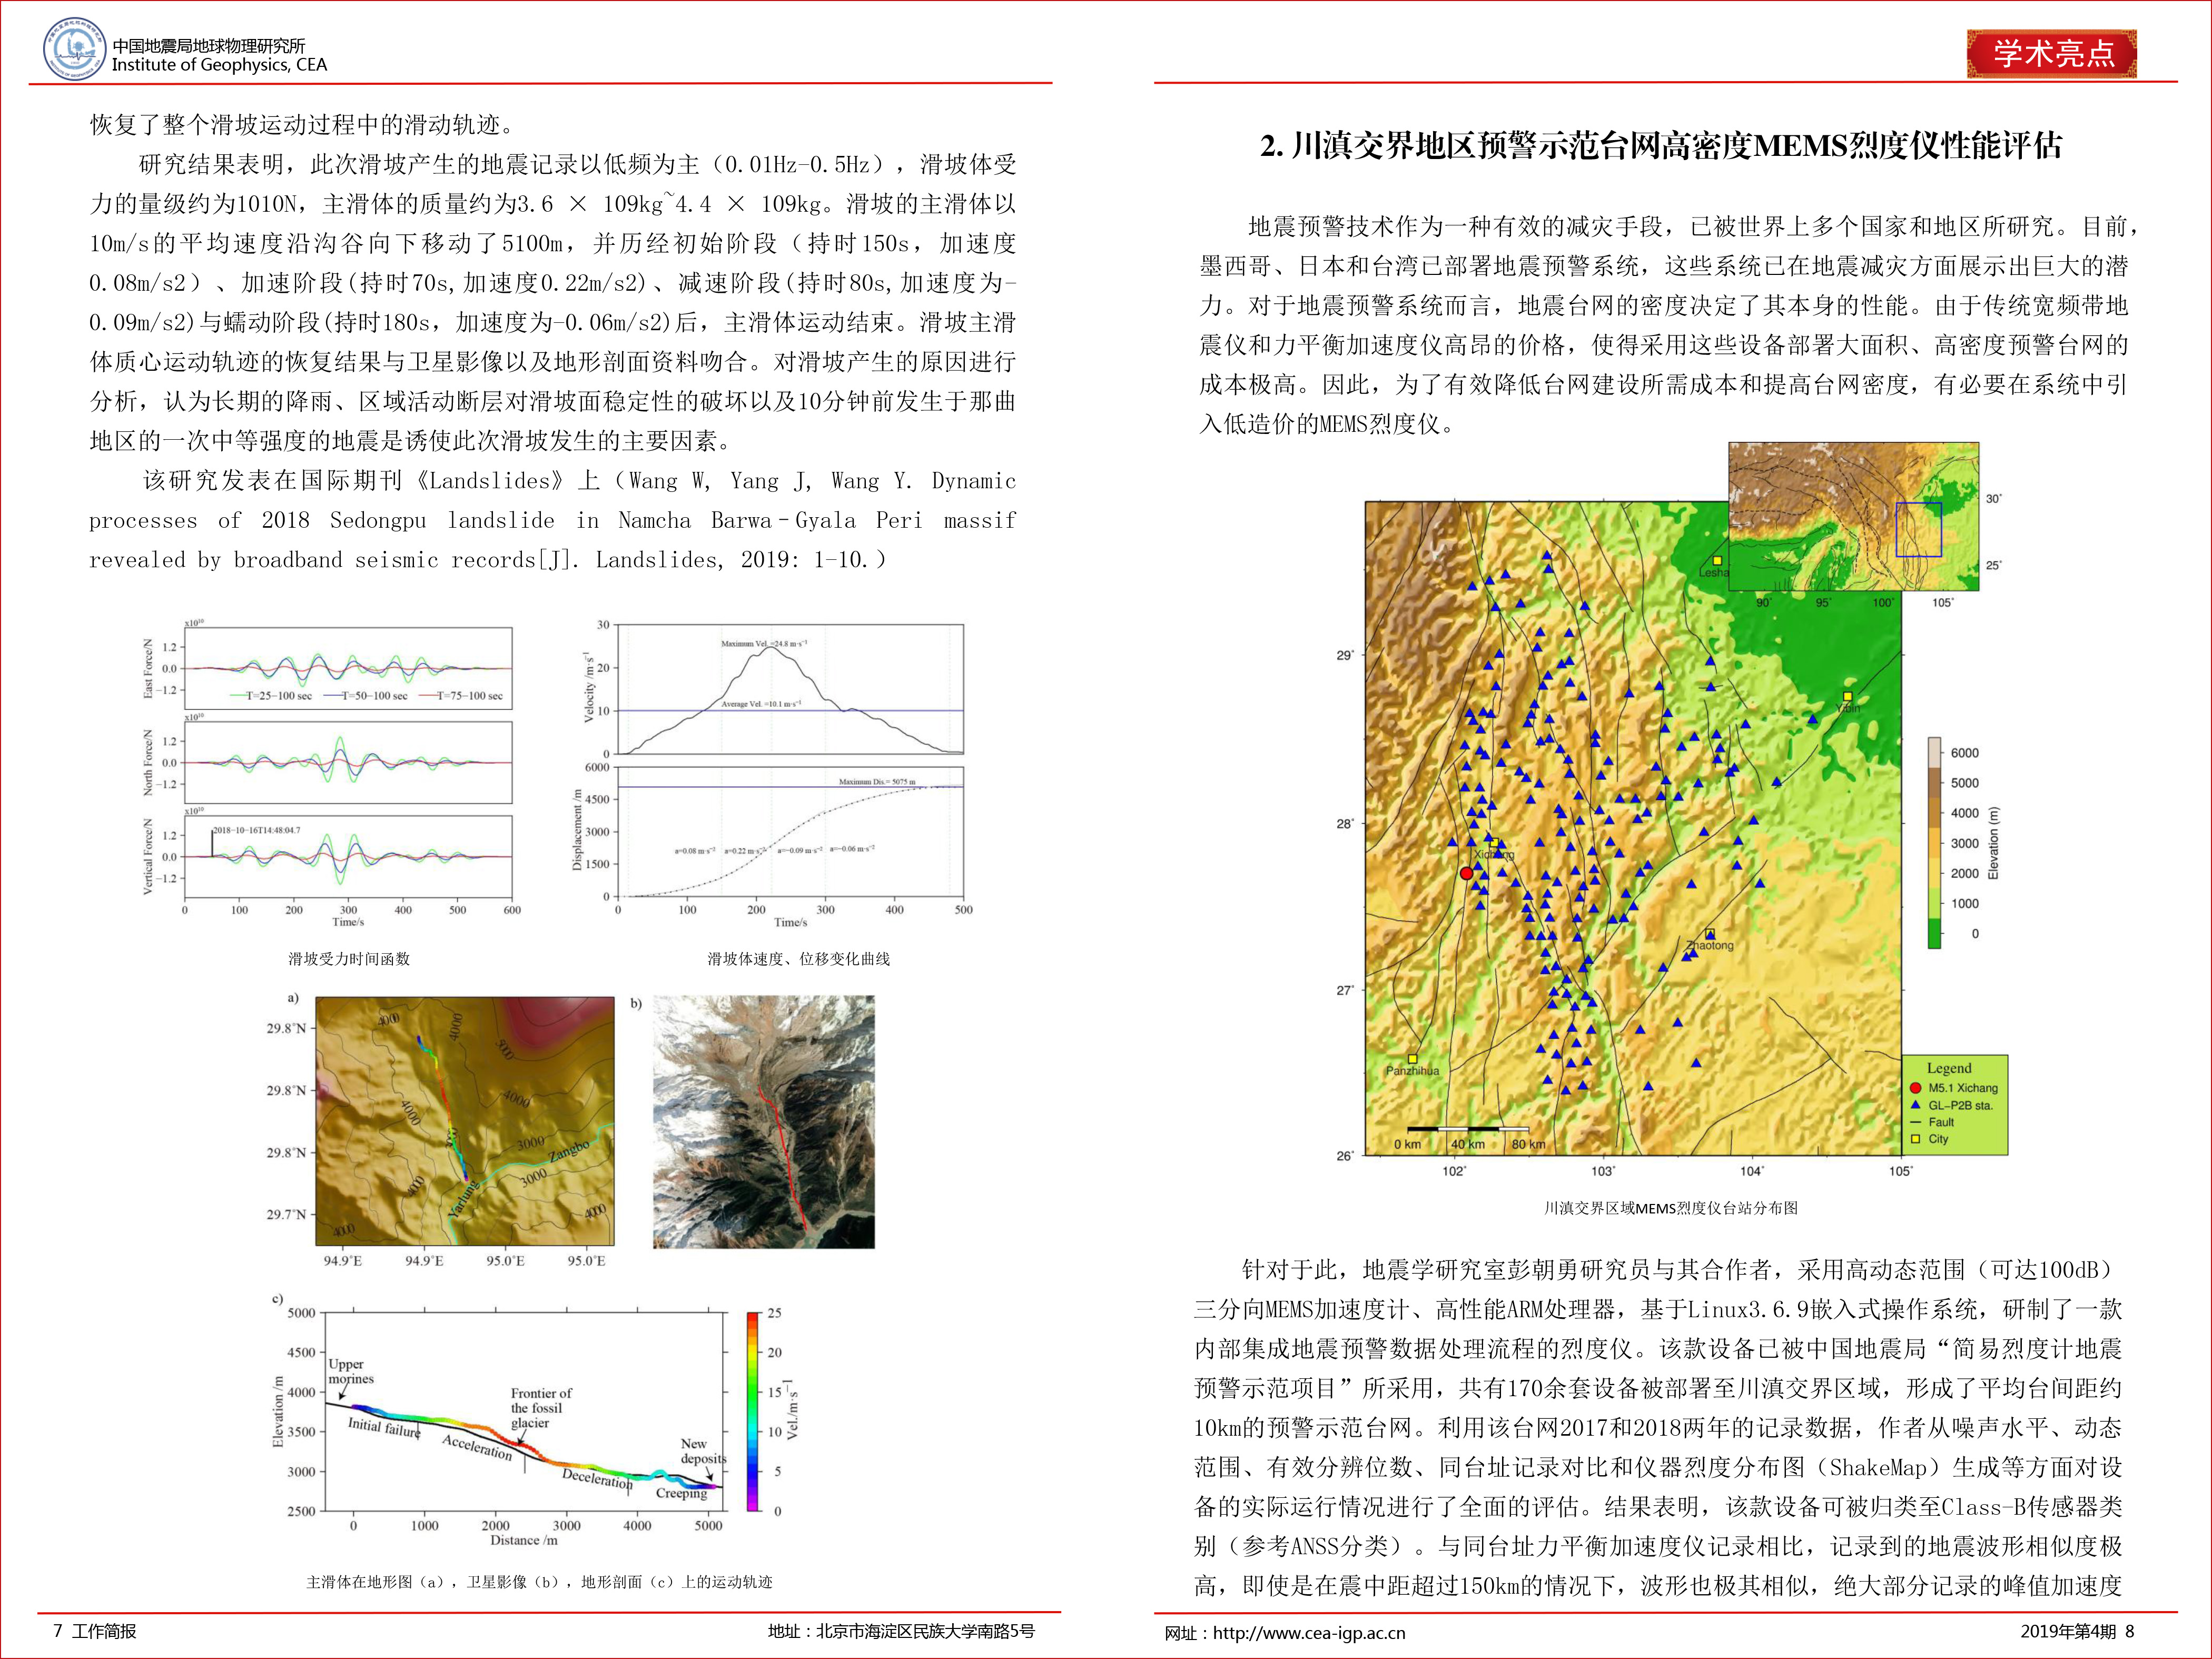Viewport: 2212px width, 1659px height.
Task: Click the Leshan city marker on map
Action: point(1717,561)
